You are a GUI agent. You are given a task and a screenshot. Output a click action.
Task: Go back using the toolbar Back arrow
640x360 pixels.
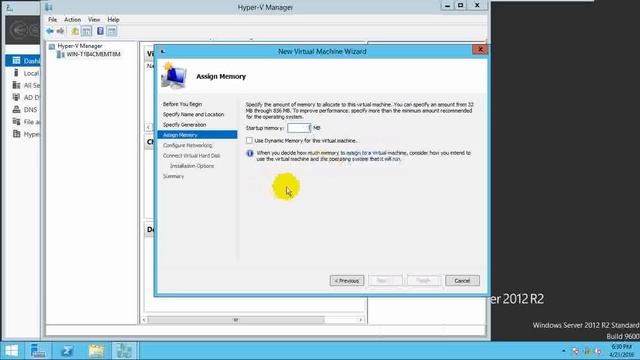coord(50,31)
